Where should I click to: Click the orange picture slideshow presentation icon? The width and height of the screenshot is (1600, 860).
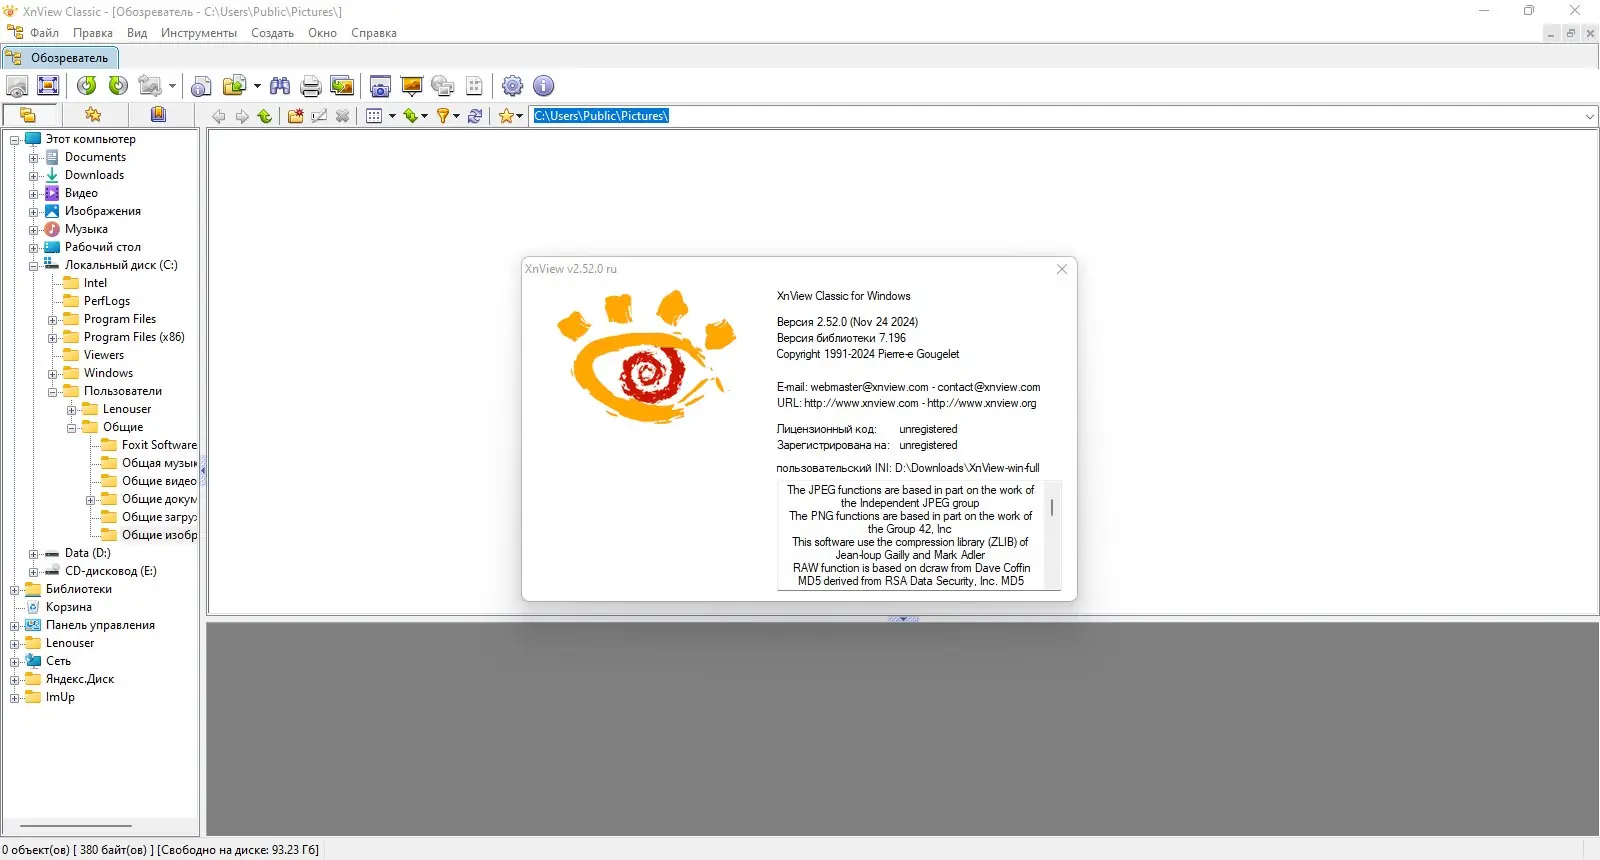tap(411, 86)
